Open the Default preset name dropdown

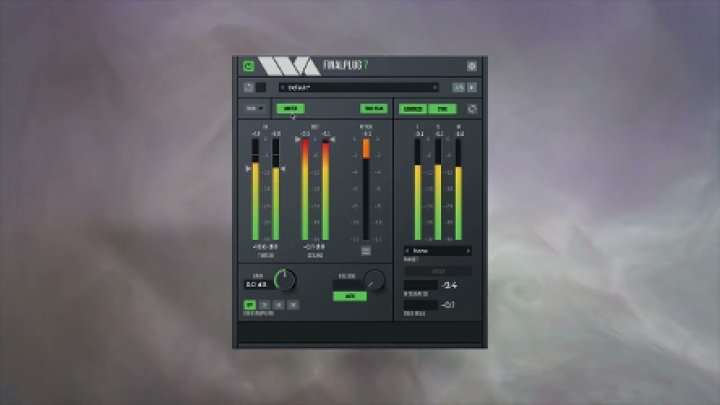pyautogui.click(x=358, y=87)
